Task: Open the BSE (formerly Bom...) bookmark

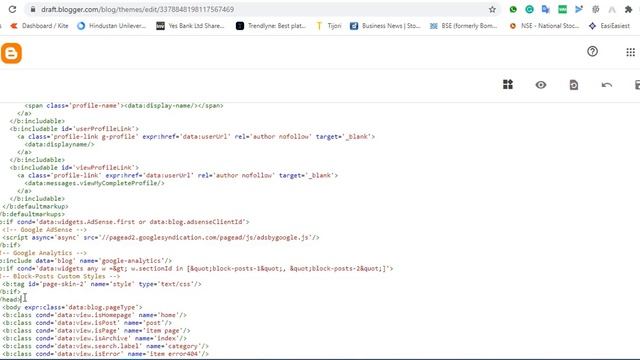Action: [x=464, y=26]
